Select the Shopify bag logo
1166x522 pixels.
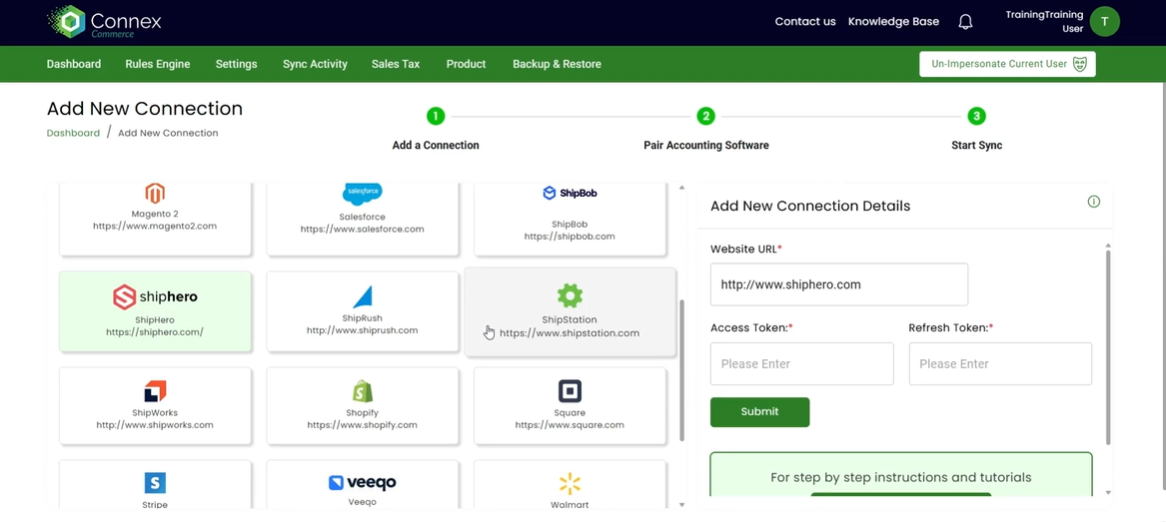[362, 391]
